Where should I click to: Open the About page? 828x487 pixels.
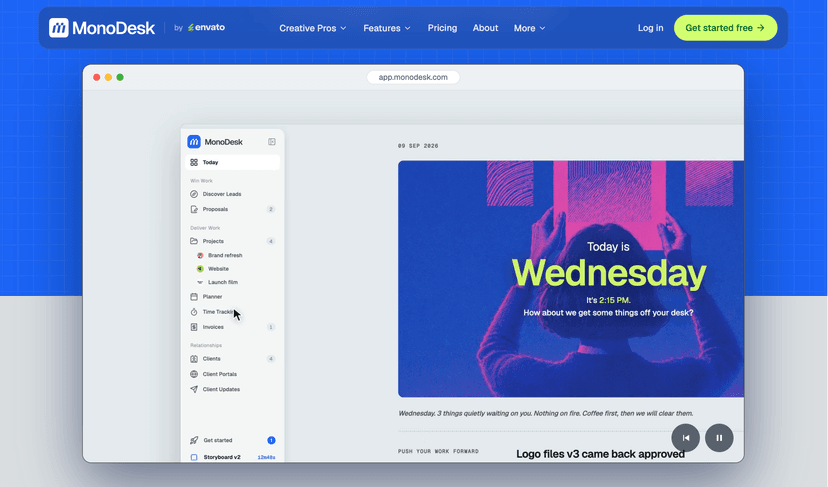pos(485,28)
